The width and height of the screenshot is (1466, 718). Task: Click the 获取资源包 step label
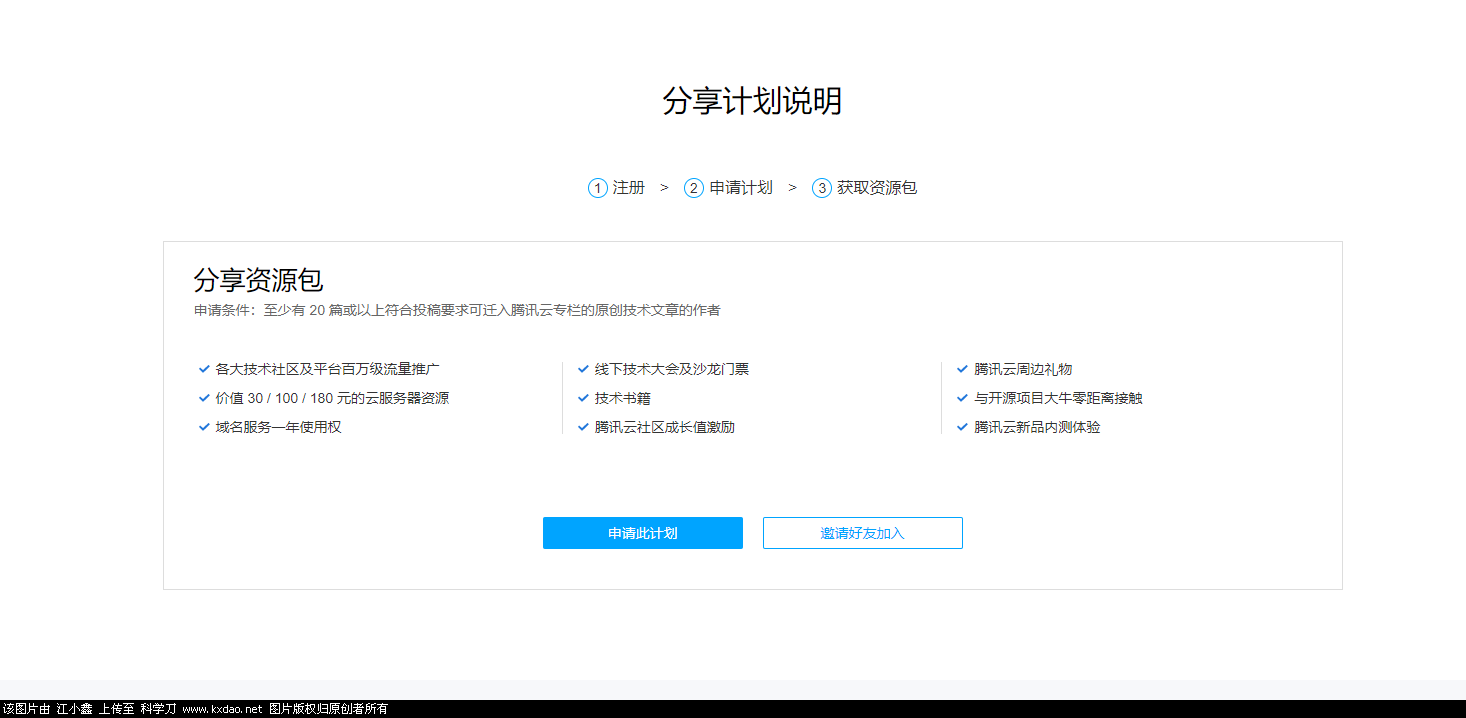pos(877,188)
